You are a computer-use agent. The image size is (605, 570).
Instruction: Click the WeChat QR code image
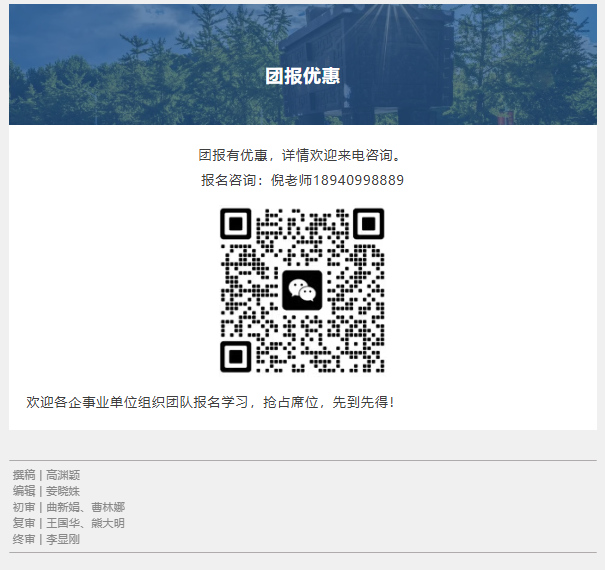302,291
